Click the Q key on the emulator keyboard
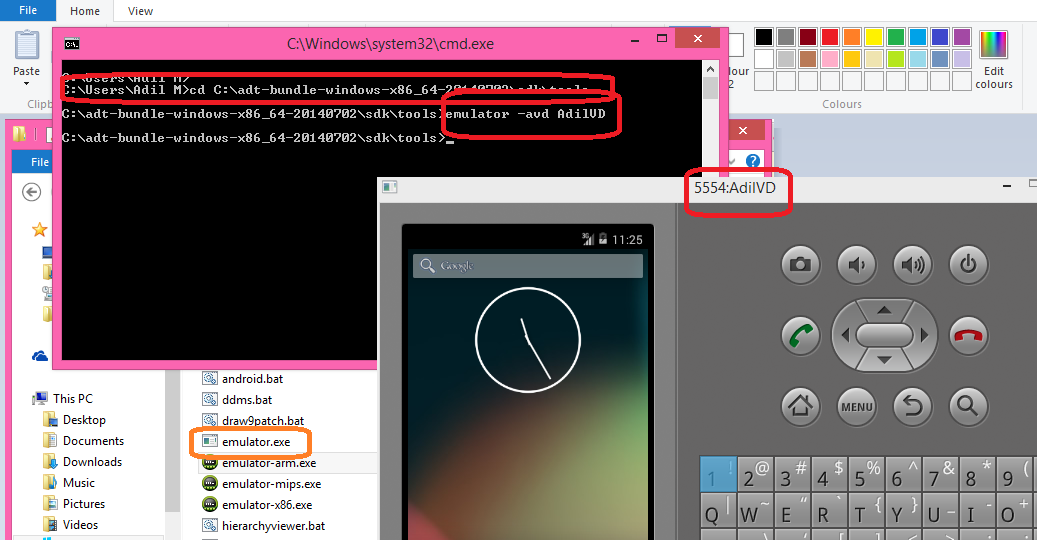Image resolution: width=1037 pixels, height=540 pixels. pos(718,511)
